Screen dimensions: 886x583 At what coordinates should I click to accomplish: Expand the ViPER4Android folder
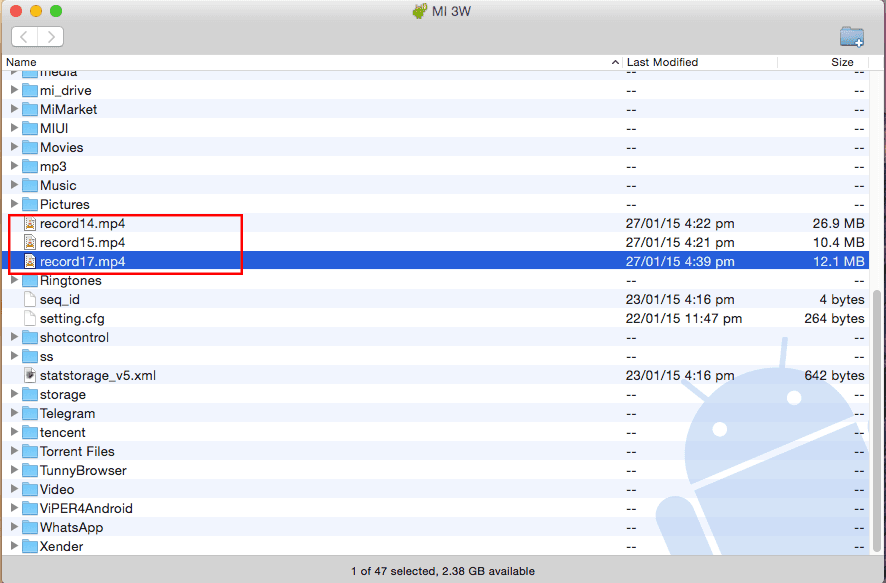pos(14,509)
